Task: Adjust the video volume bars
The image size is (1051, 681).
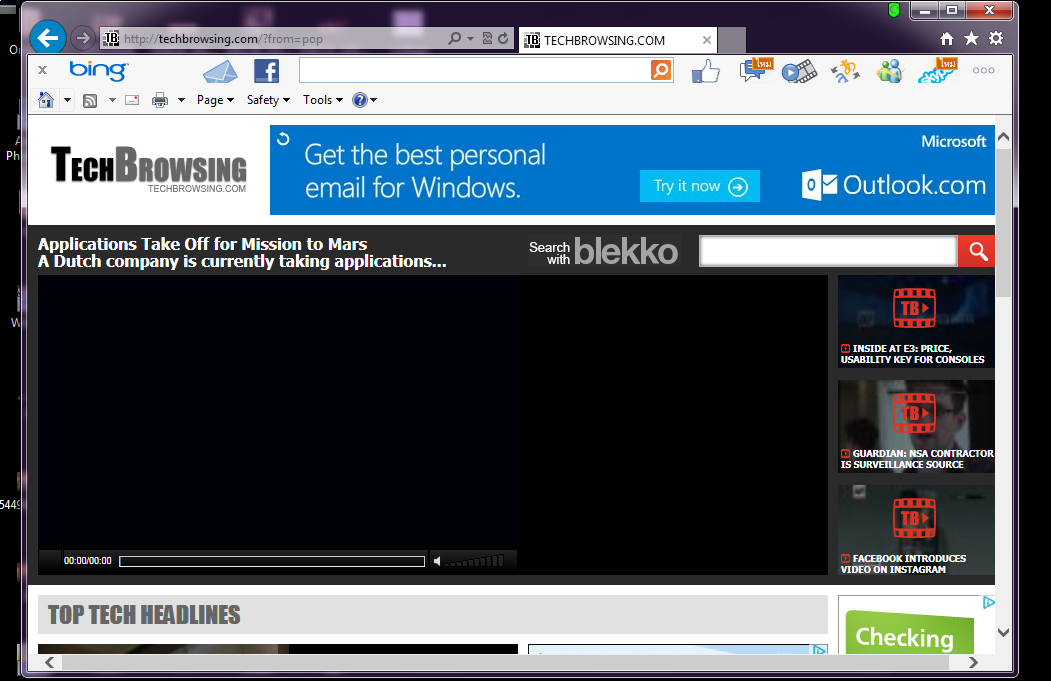Action: [x=475, y=561]
